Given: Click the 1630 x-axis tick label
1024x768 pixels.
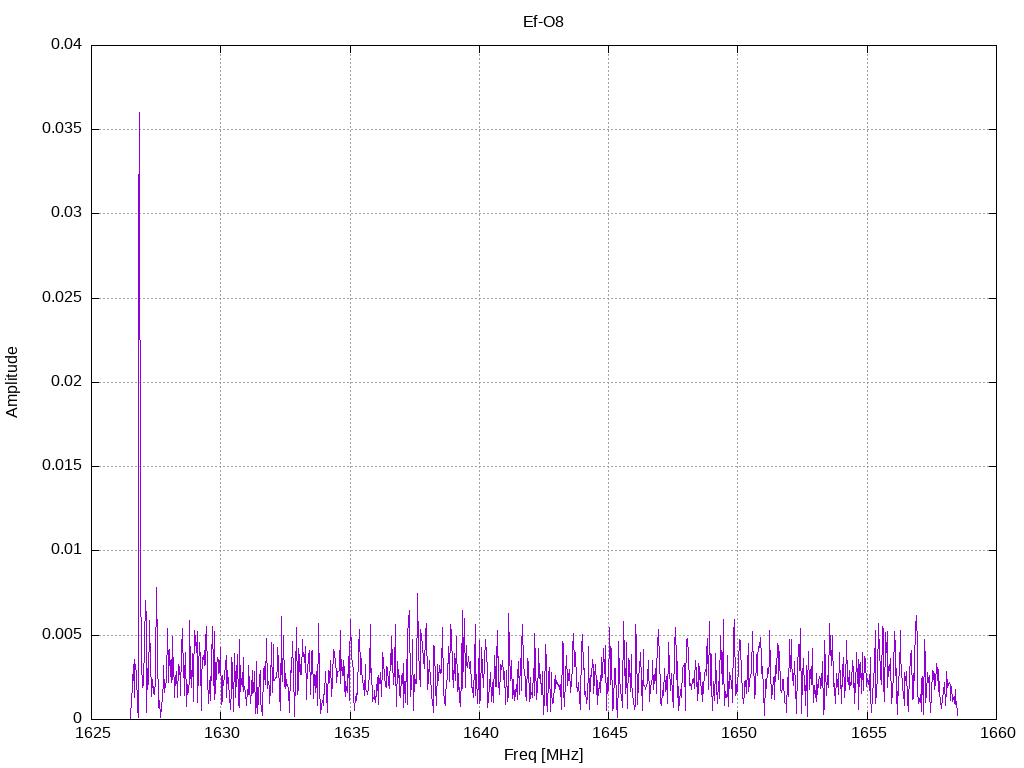Looking at the screenshot, I should coord(221,733).
